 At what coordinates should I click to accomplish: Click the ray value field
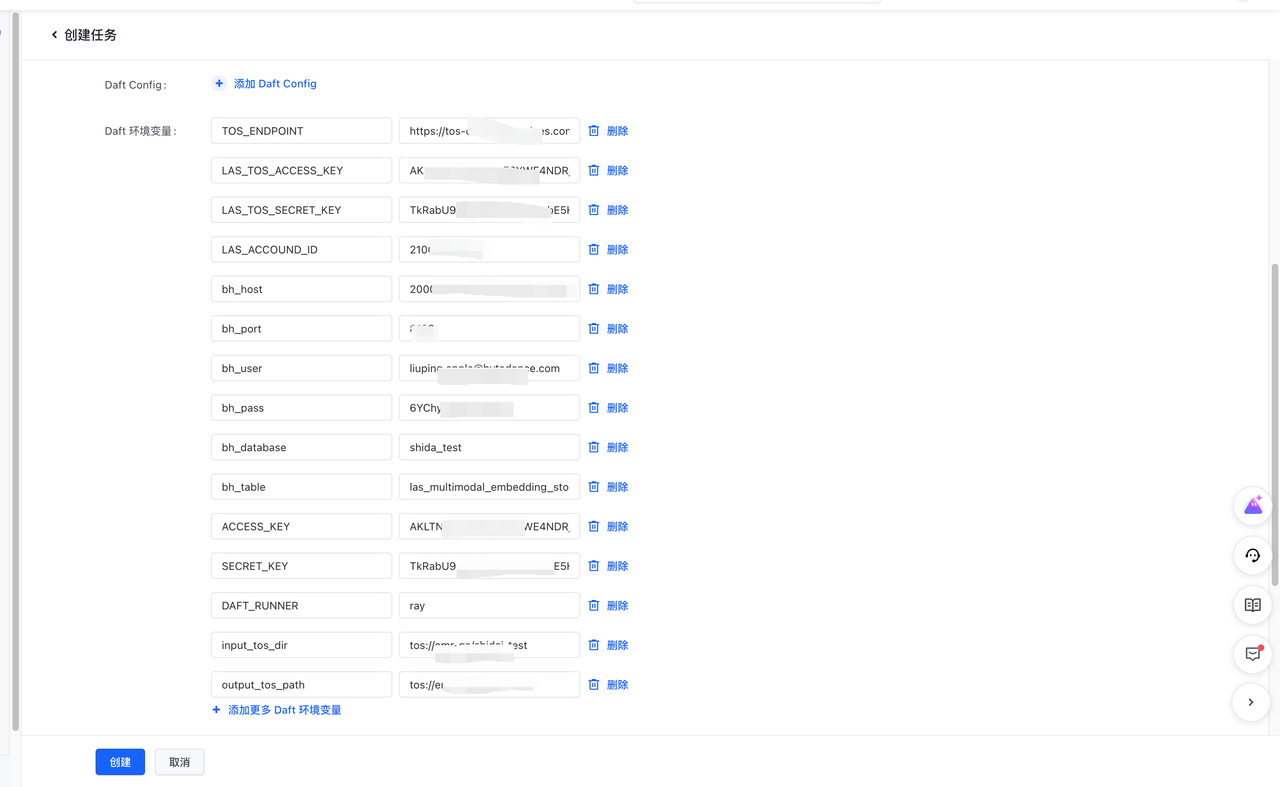(x=489, y=606)
